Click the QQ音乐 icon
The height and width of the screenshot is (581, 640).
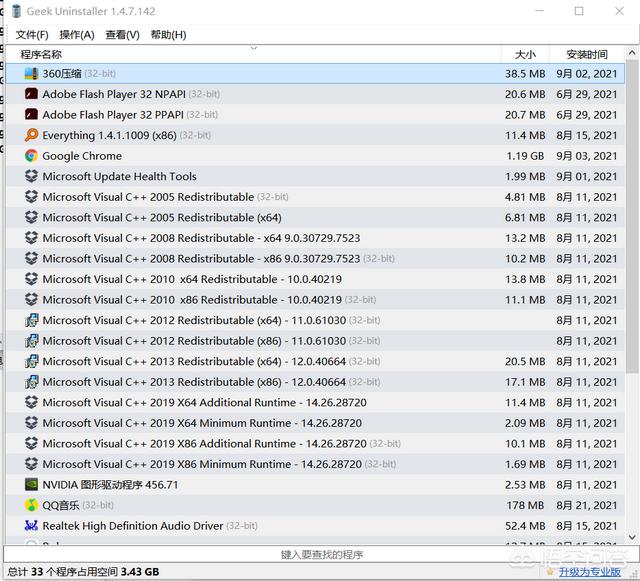[31, 505]
